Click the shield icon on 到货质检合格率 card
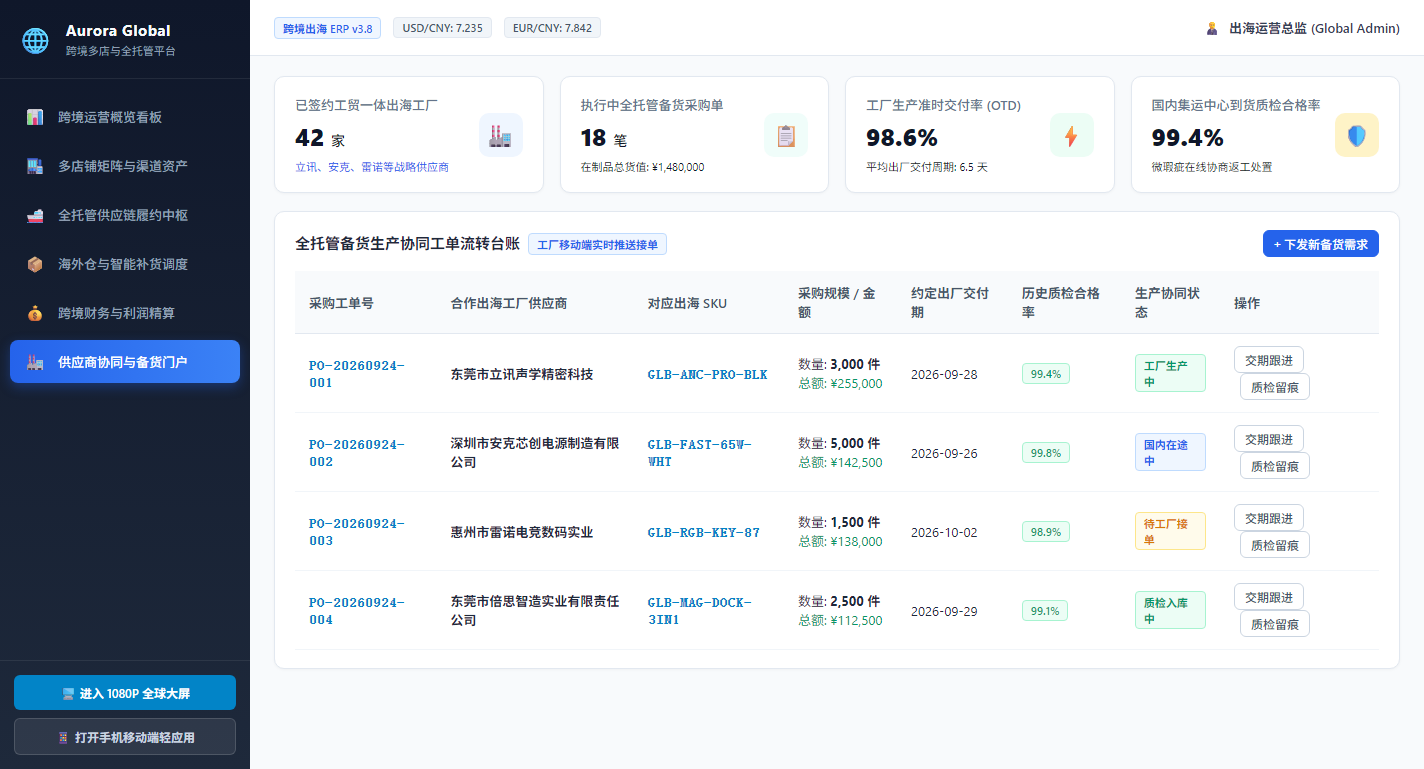 pyautogui.click(x=1356, y=135)
